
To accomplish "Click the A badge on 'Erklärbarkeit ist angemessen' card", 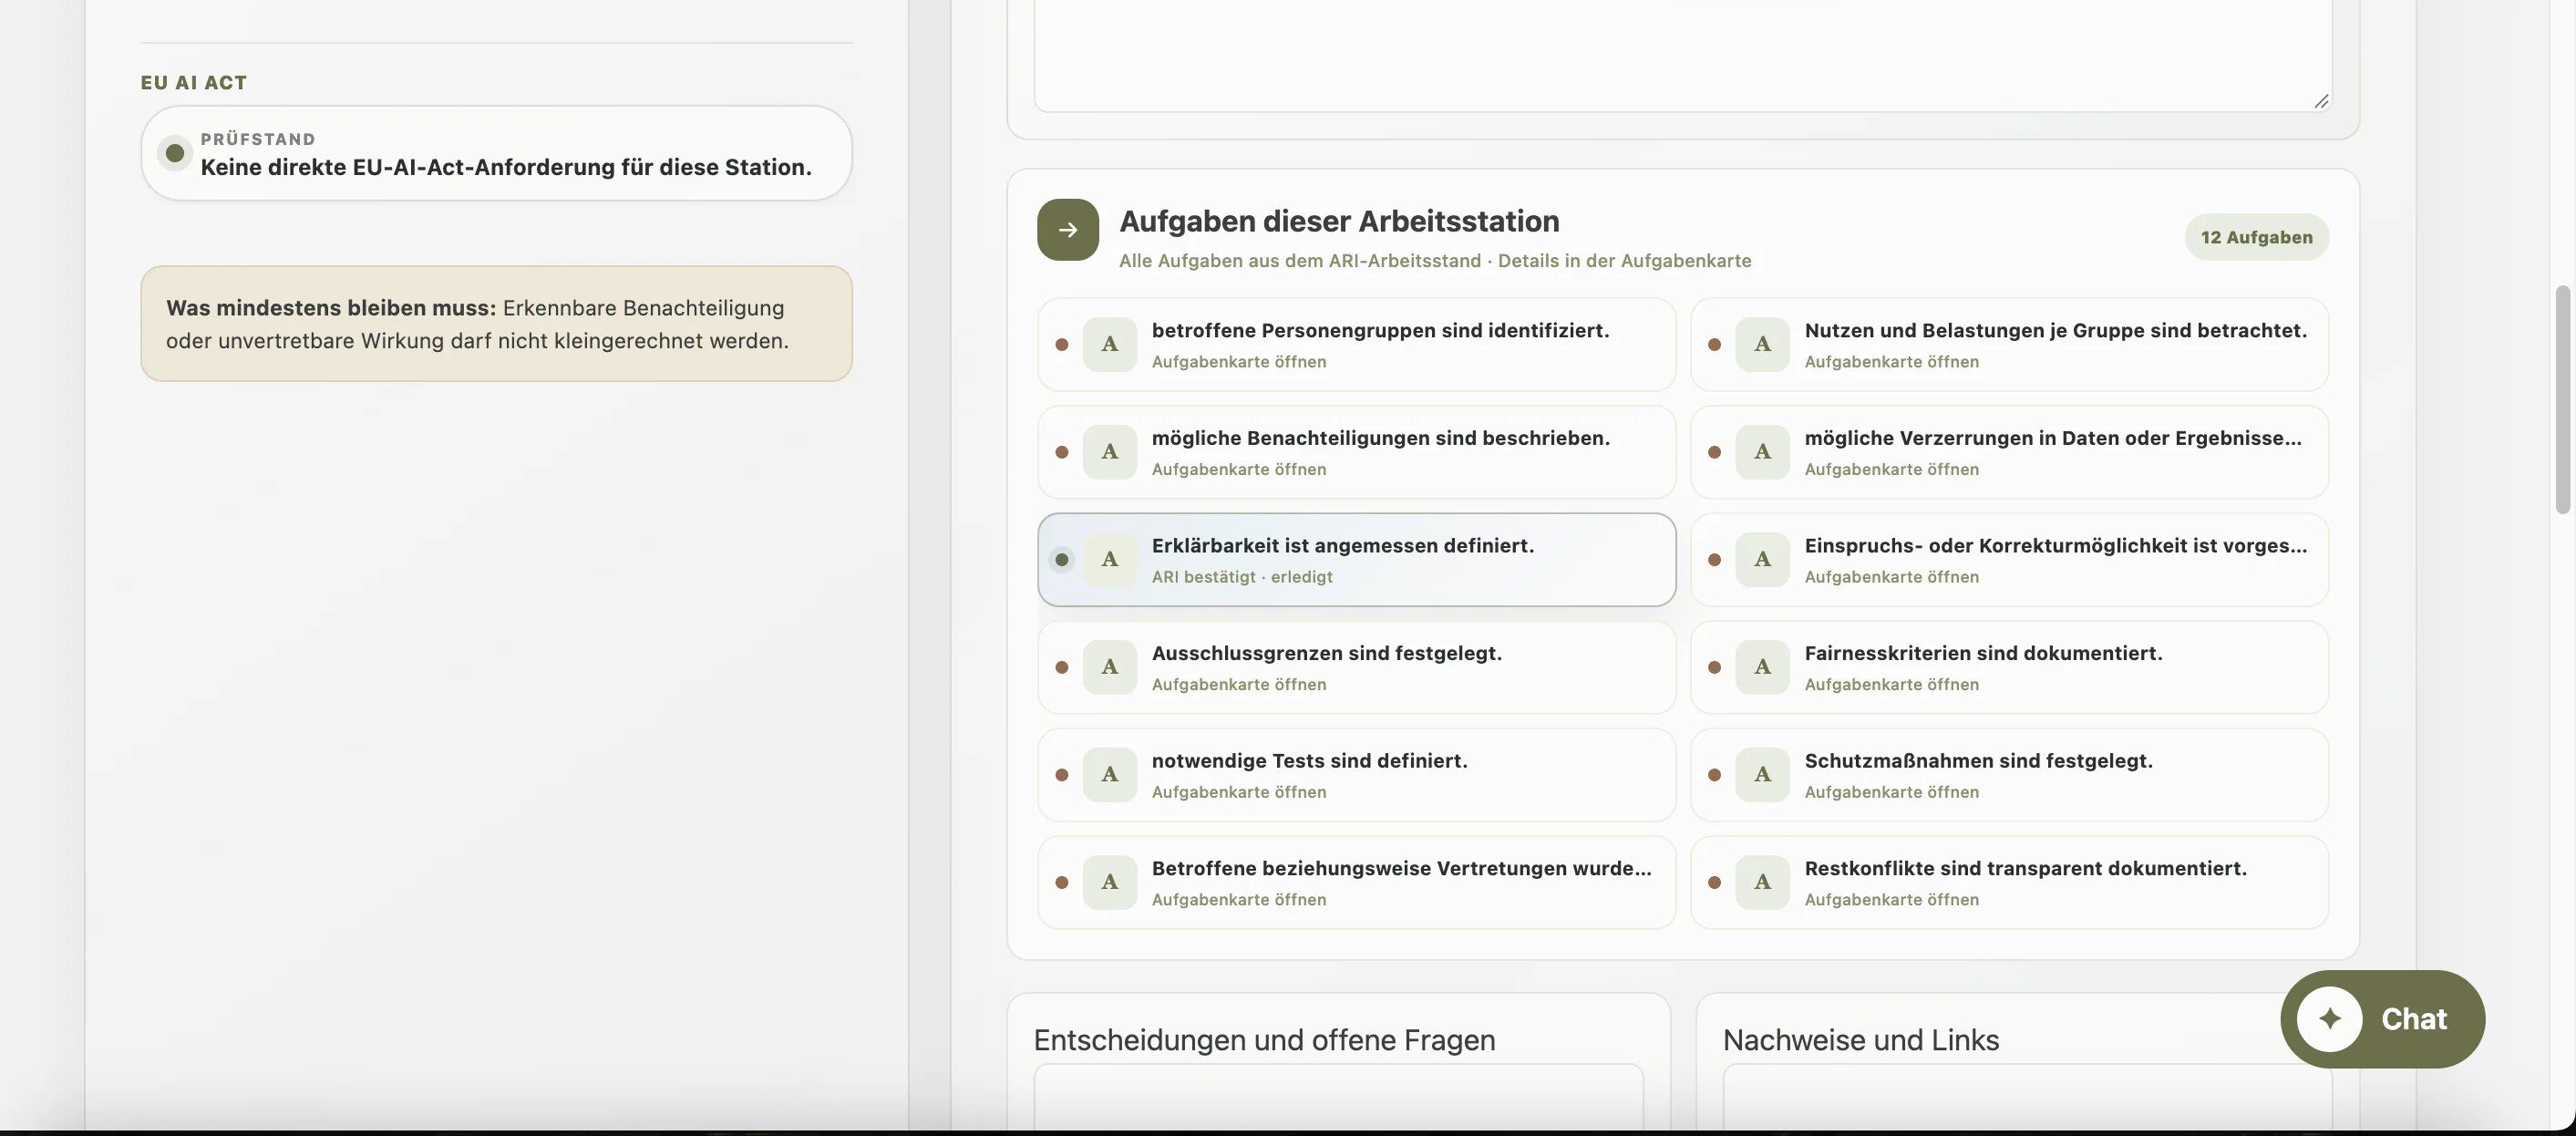I will click(1109, 559).
